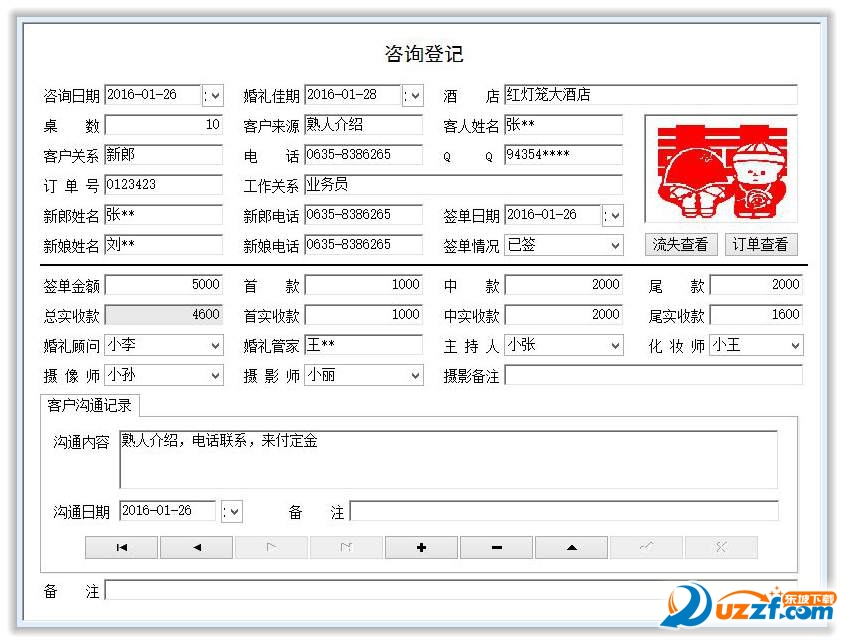844x644 pixels.
Task: Click the 流失查看 button
Action: pos(681,245)
